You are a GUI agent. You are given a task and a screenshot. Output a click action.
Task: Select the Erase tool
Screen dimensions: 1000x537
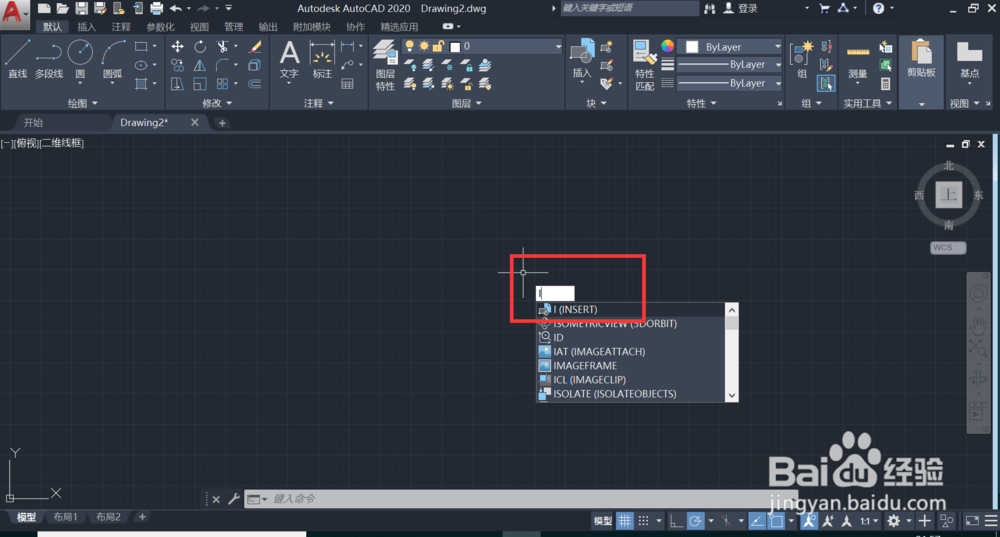[255, 47]
